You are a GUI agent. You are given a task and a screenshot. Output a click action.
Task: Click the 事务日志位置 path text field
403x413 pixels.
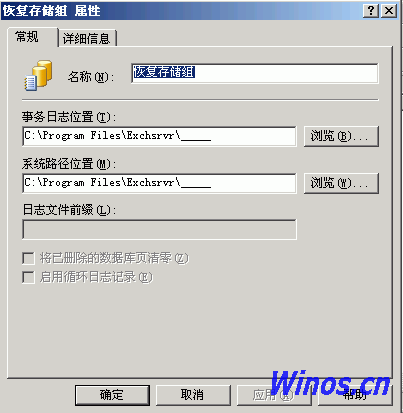tap(159, 136)
